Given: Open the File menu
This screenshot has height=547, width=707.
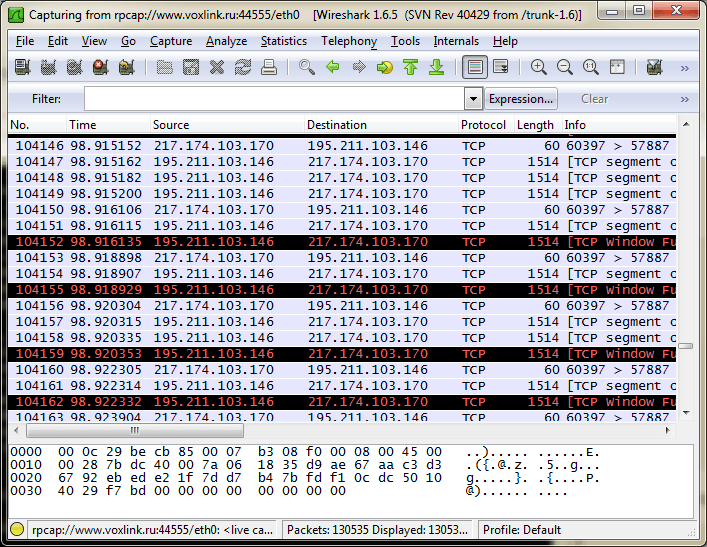Looking at the screenshot, I should click(x=25, y=41).
